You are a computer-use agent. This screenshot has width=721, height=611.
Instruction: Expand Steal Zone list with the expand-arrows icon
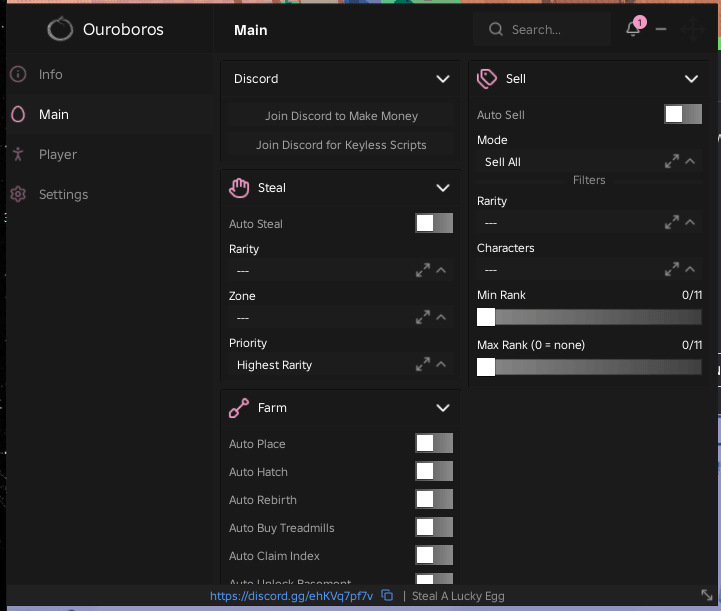[x=423, y=317]
